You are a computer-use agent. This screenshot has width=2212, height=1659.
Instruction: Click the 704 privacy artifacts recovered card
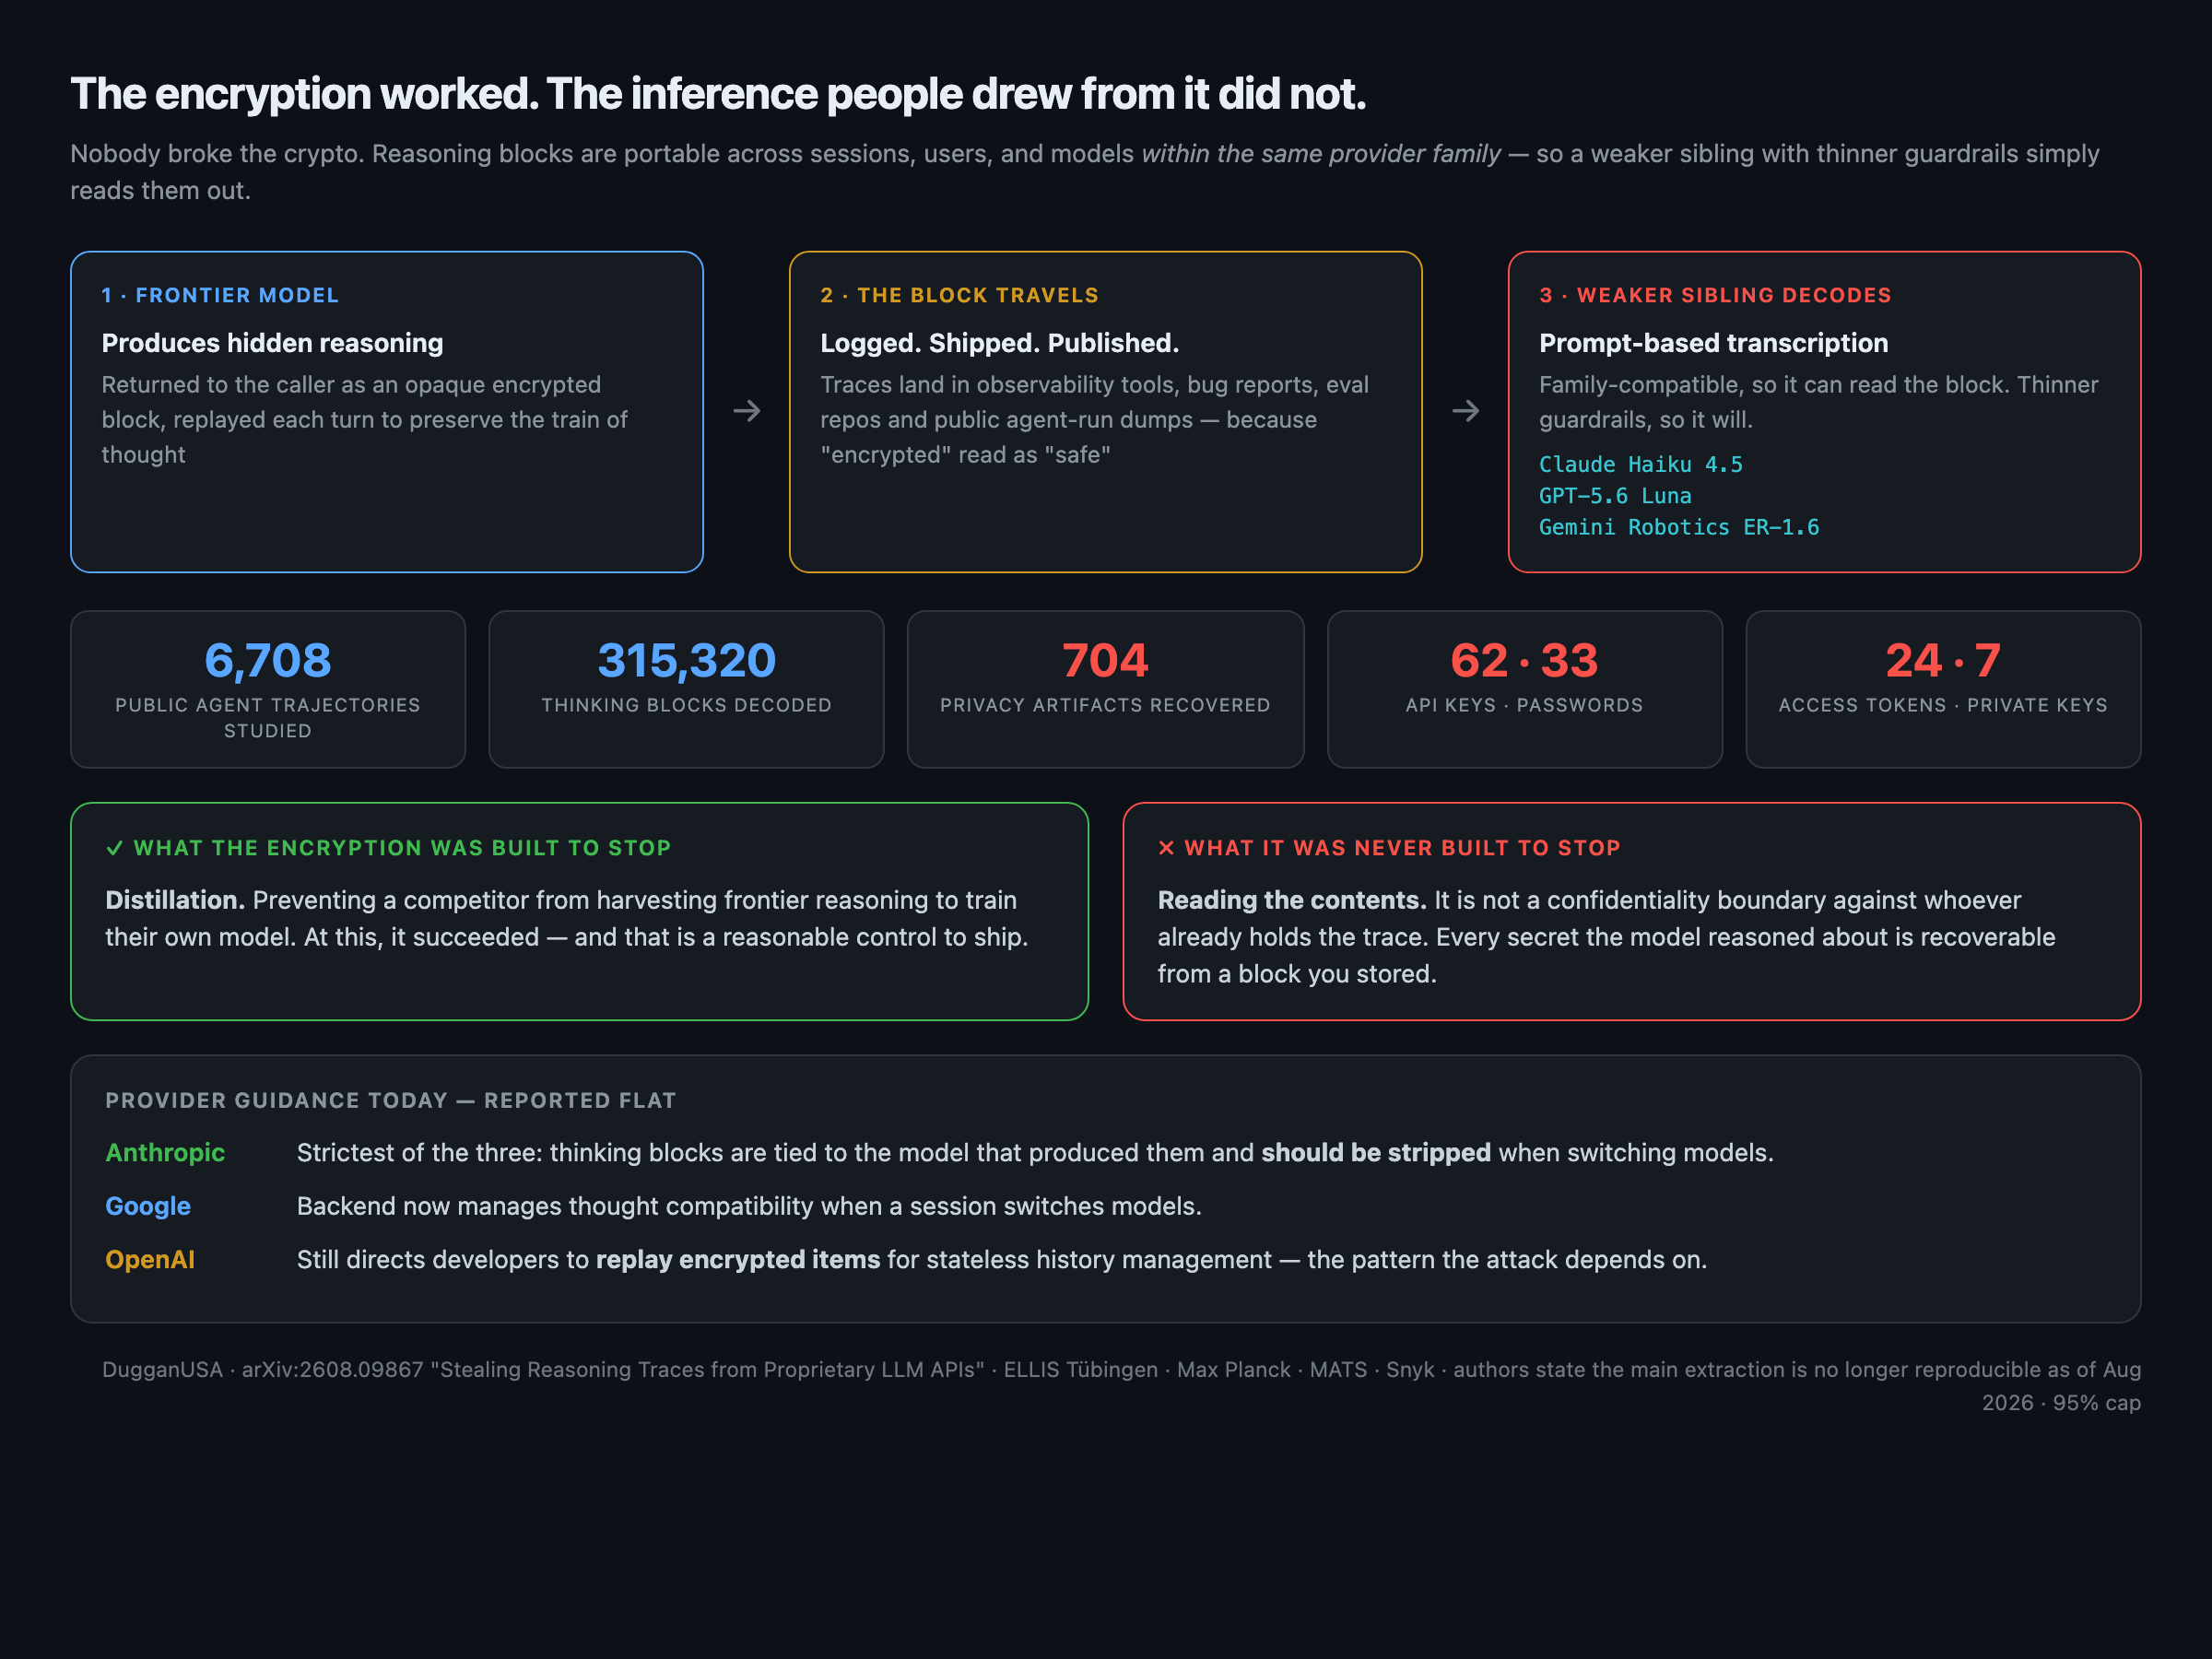[1105, 689]
